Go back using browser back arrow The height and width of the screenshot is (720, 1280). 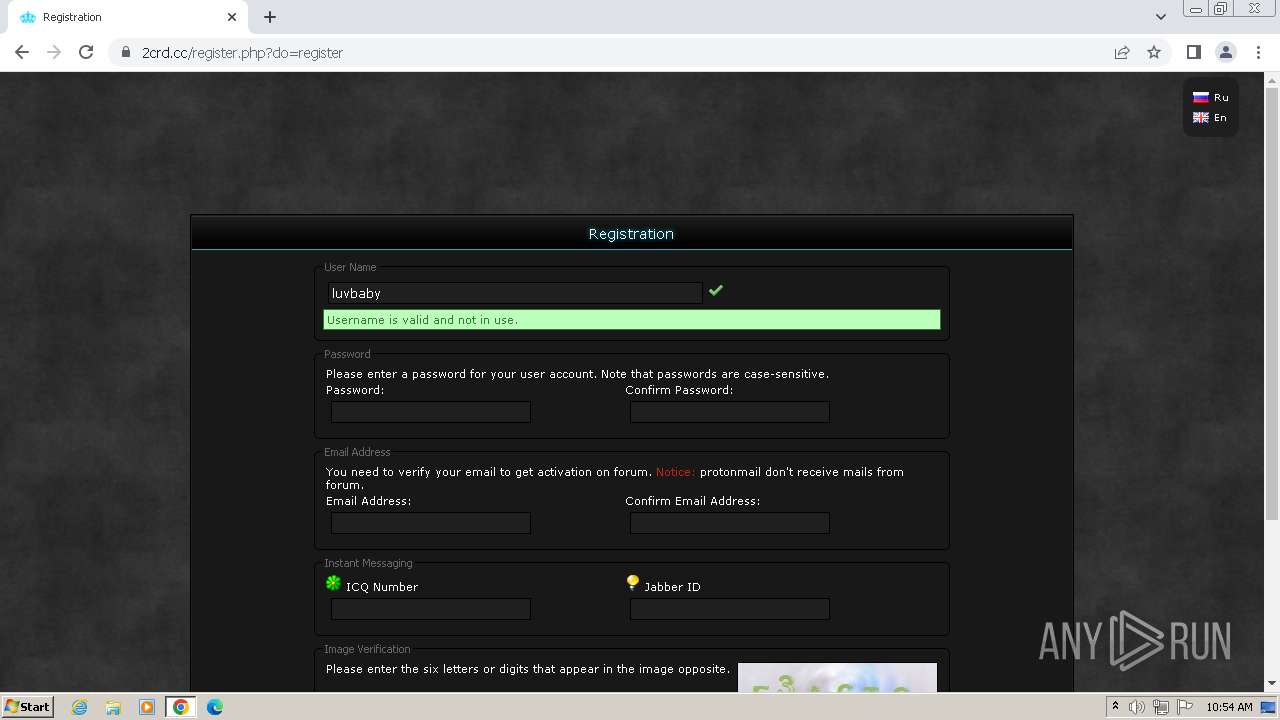pyautogui.click(x=22, y=52)
